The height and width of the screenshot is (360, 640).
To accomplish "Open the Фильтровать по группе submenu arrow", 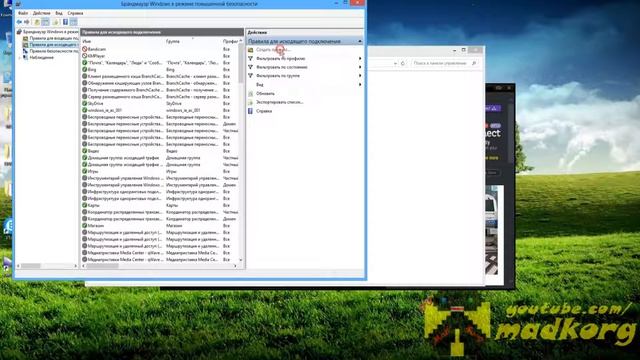I will [x=360, y=76].
